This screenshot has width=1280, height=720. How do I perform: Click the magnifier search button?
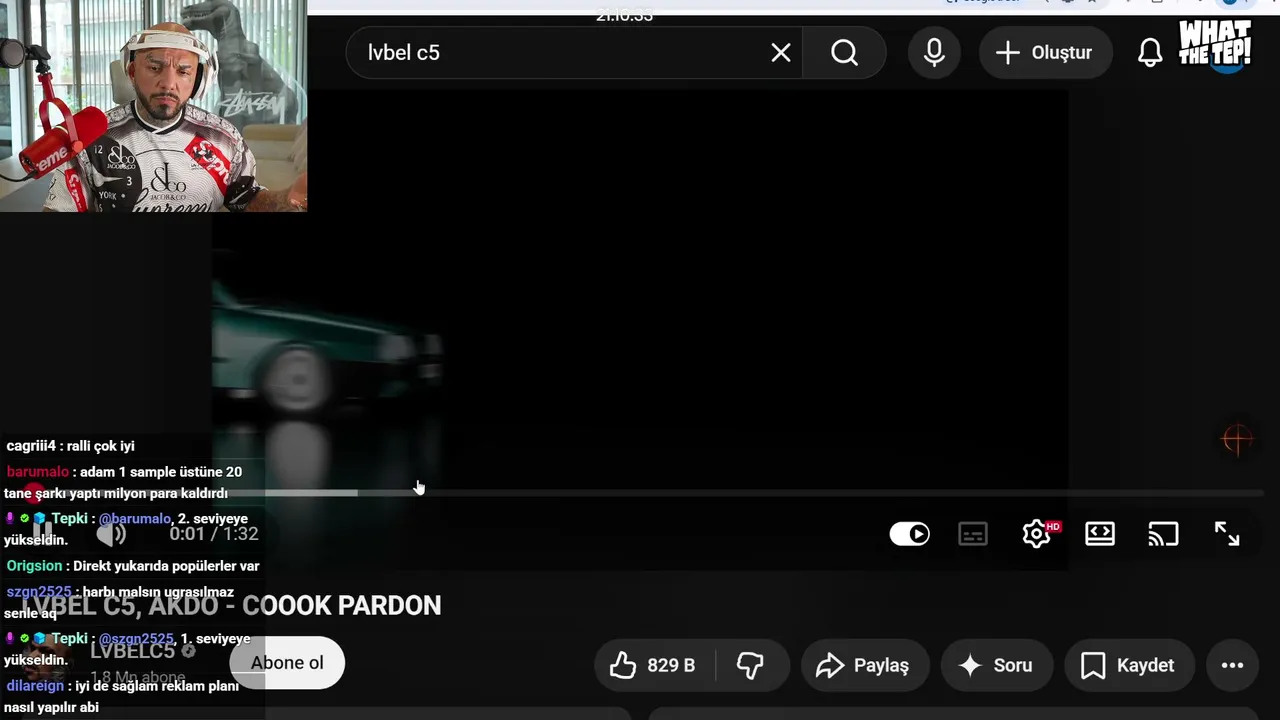[845, 53]
